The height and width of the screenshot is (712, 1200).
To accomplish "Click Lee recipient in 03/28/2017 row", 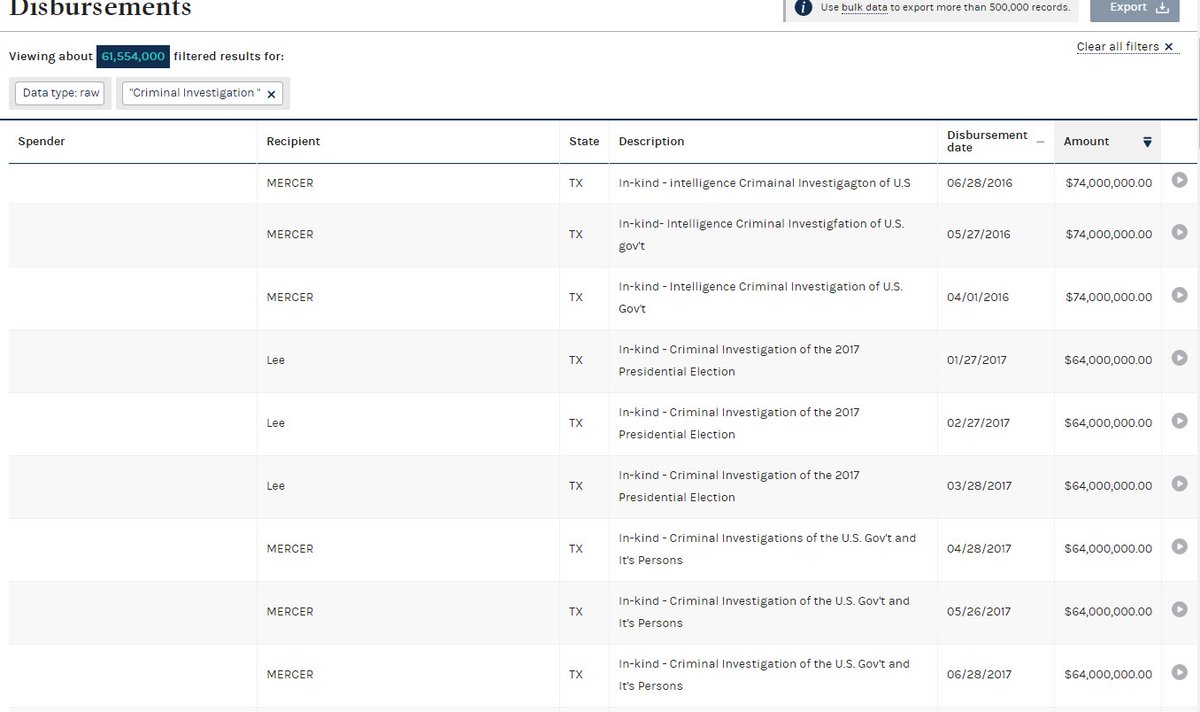I will pyautogui.click(x=276, y=487).
